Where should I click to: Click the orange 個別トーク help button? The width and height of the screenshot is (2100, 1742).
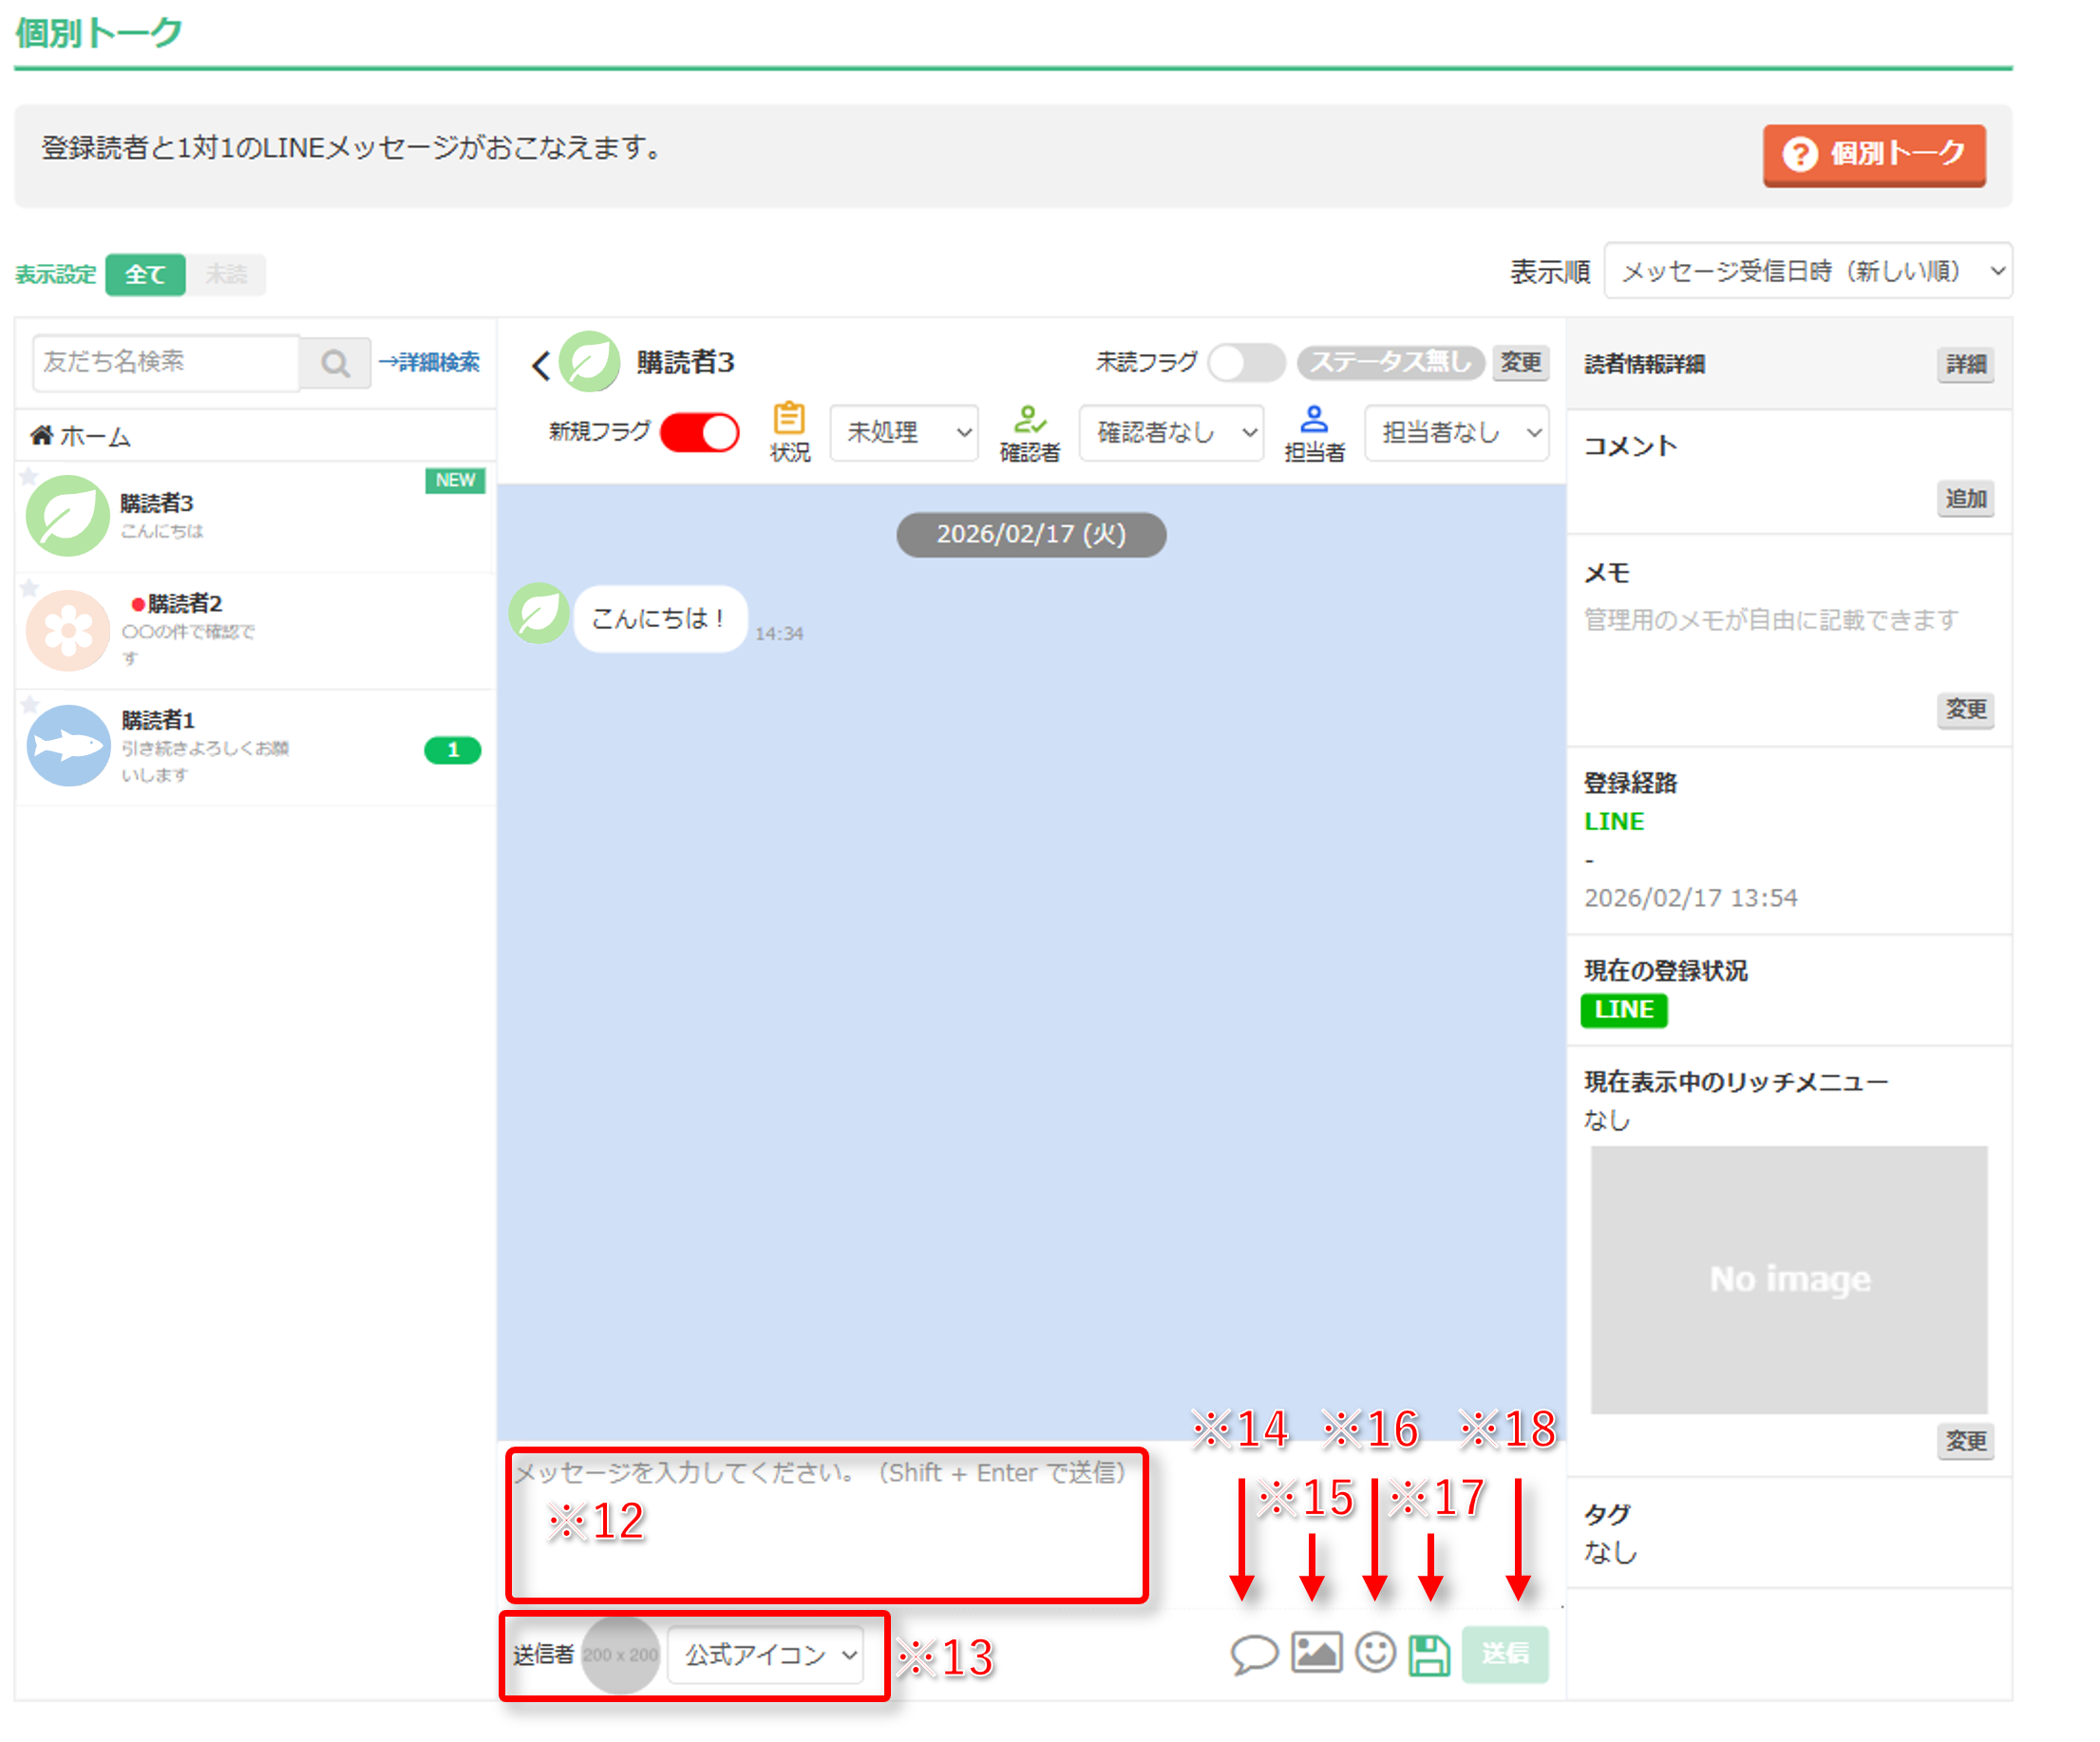point(1873,154)
